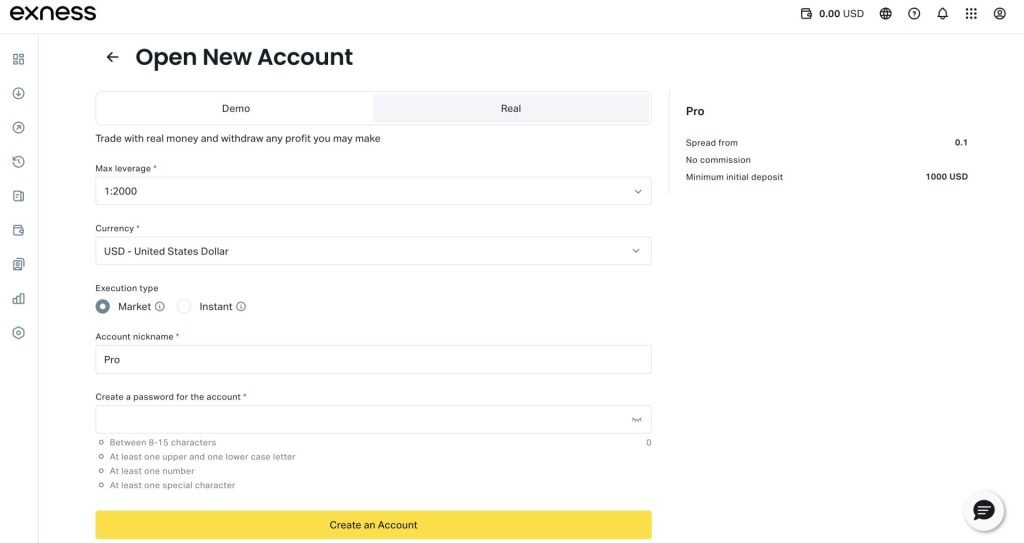Open the Currency dropdown

coord(373,251)
